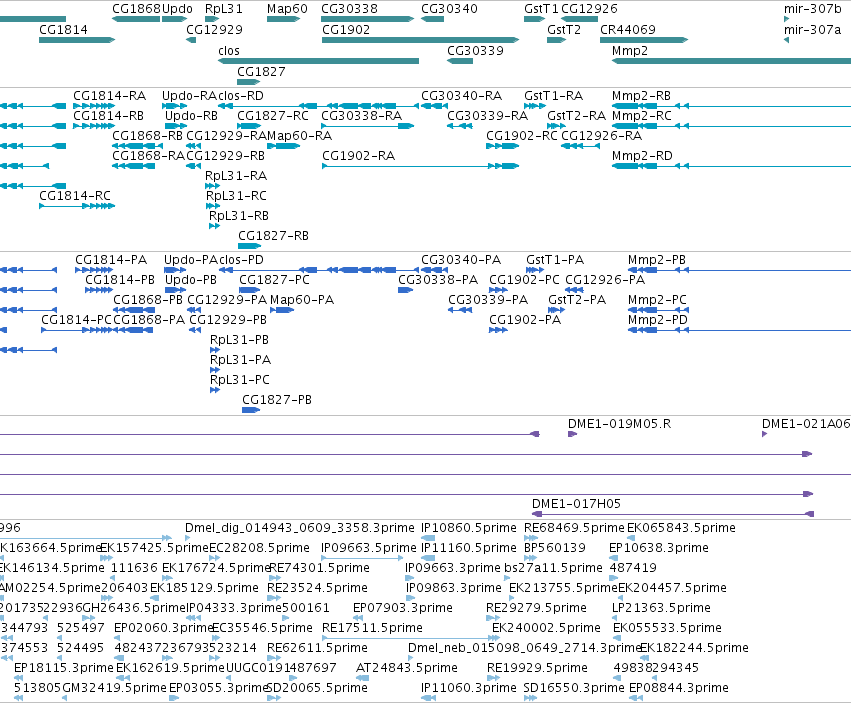The image size is (851, 703).
Task: Select the AT24843.5prime EST
Action: tap(363, 678)
